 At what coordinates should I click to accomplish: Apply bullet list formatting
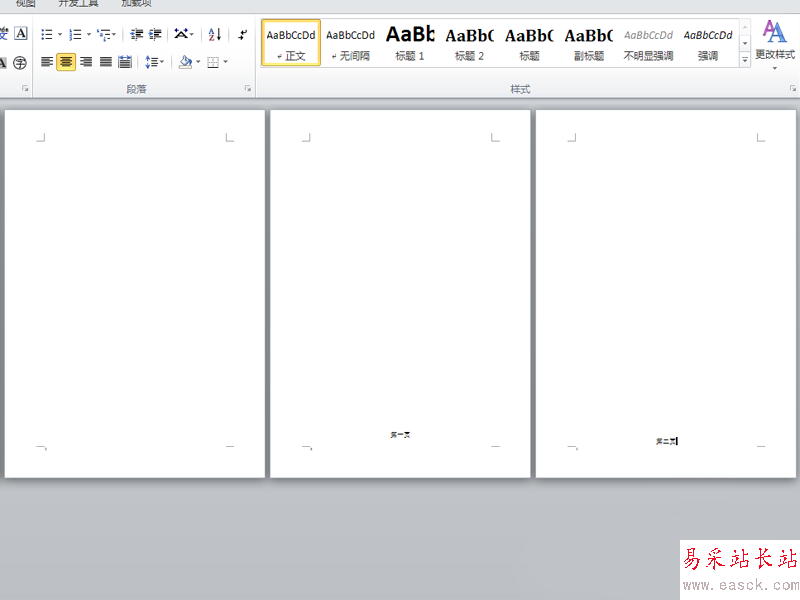click(x=46, y=35)
